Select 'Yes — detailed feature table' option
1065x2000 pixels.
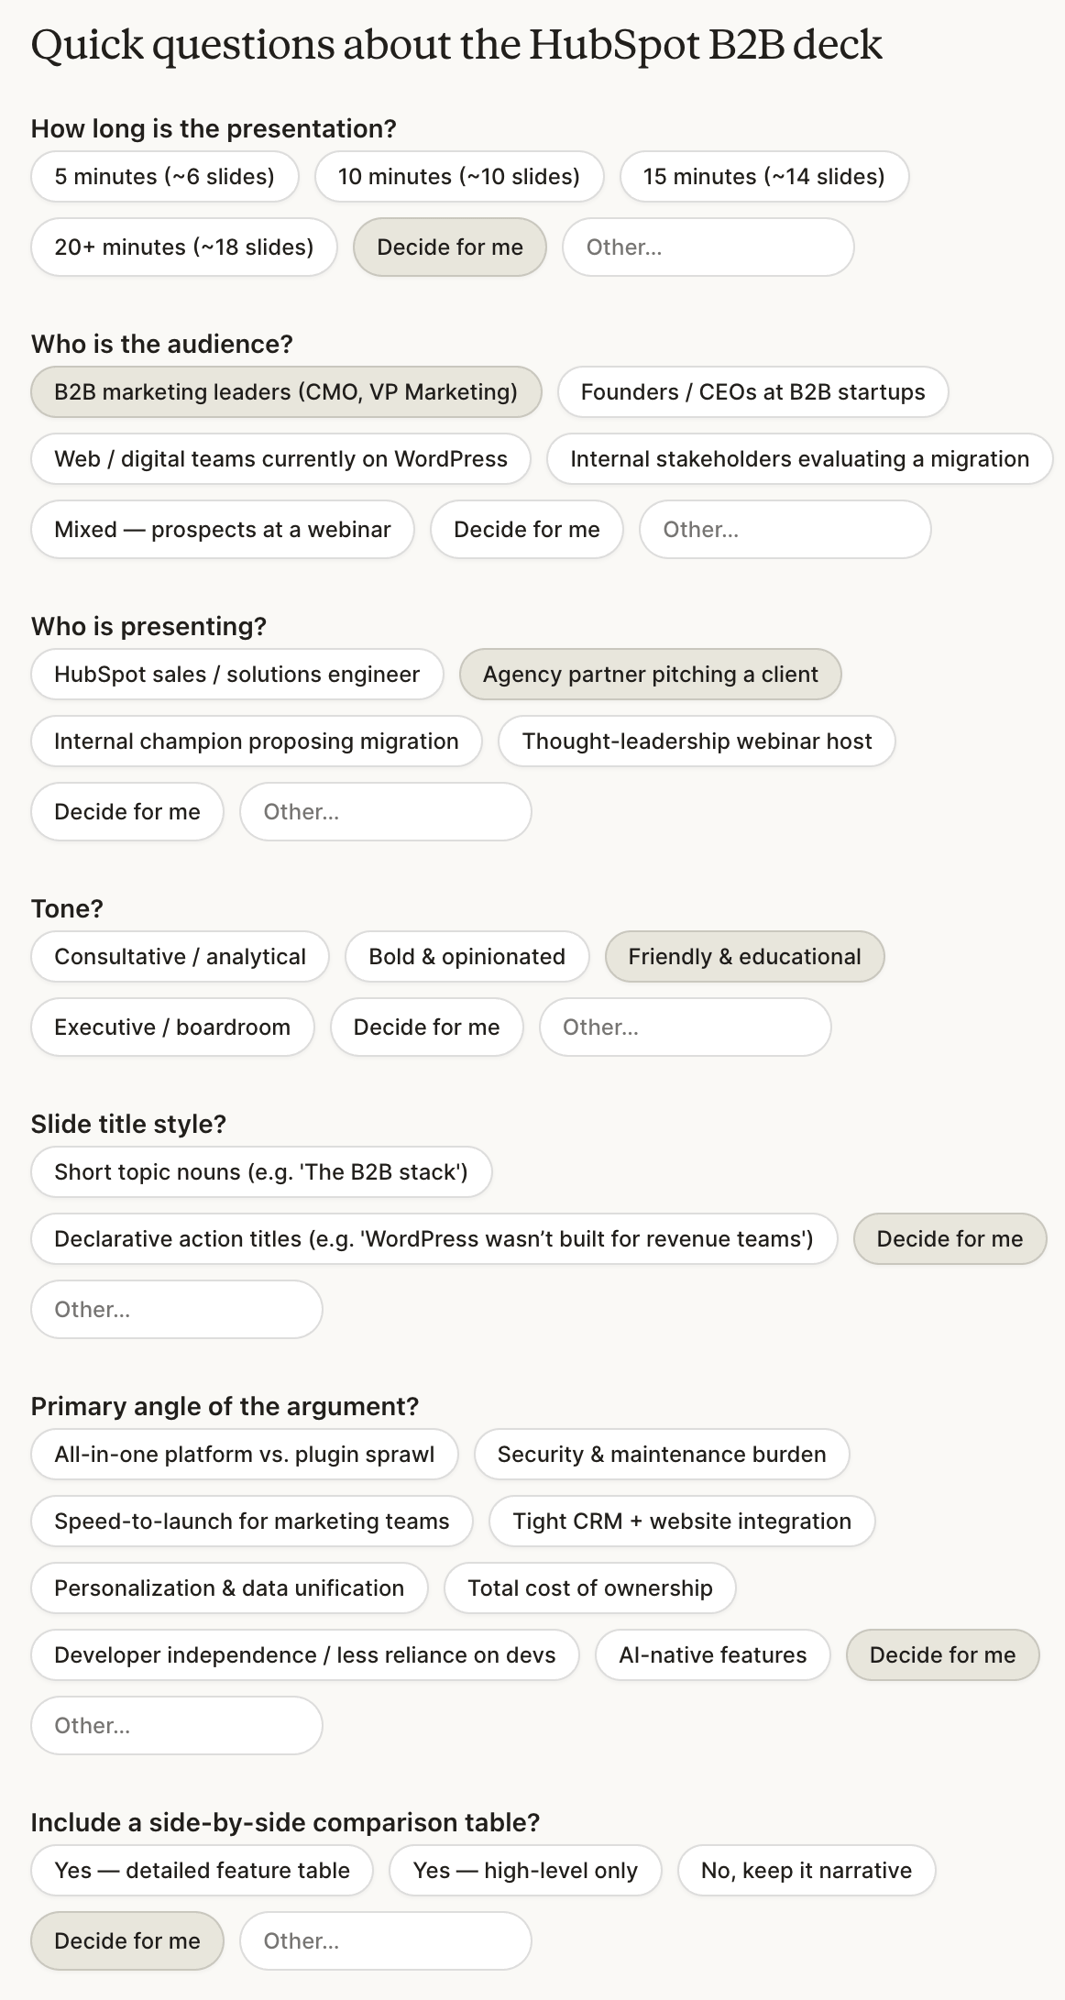point(201,1870)
